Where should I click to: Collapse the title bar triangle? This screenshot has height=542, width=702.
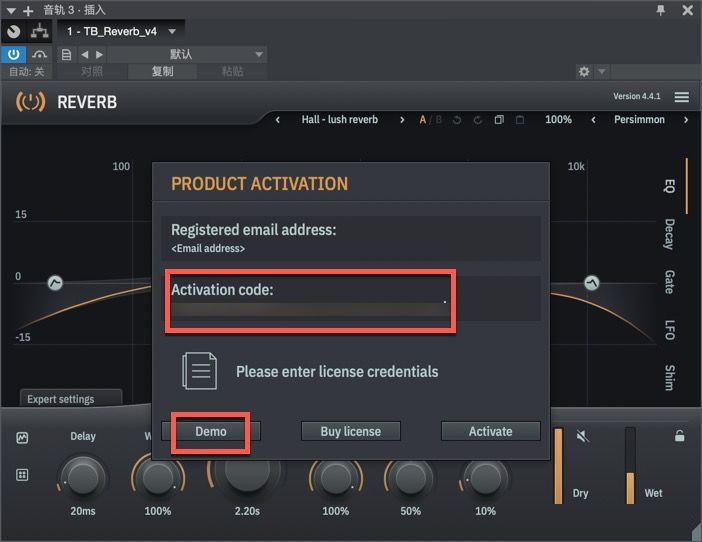[11, 10]
